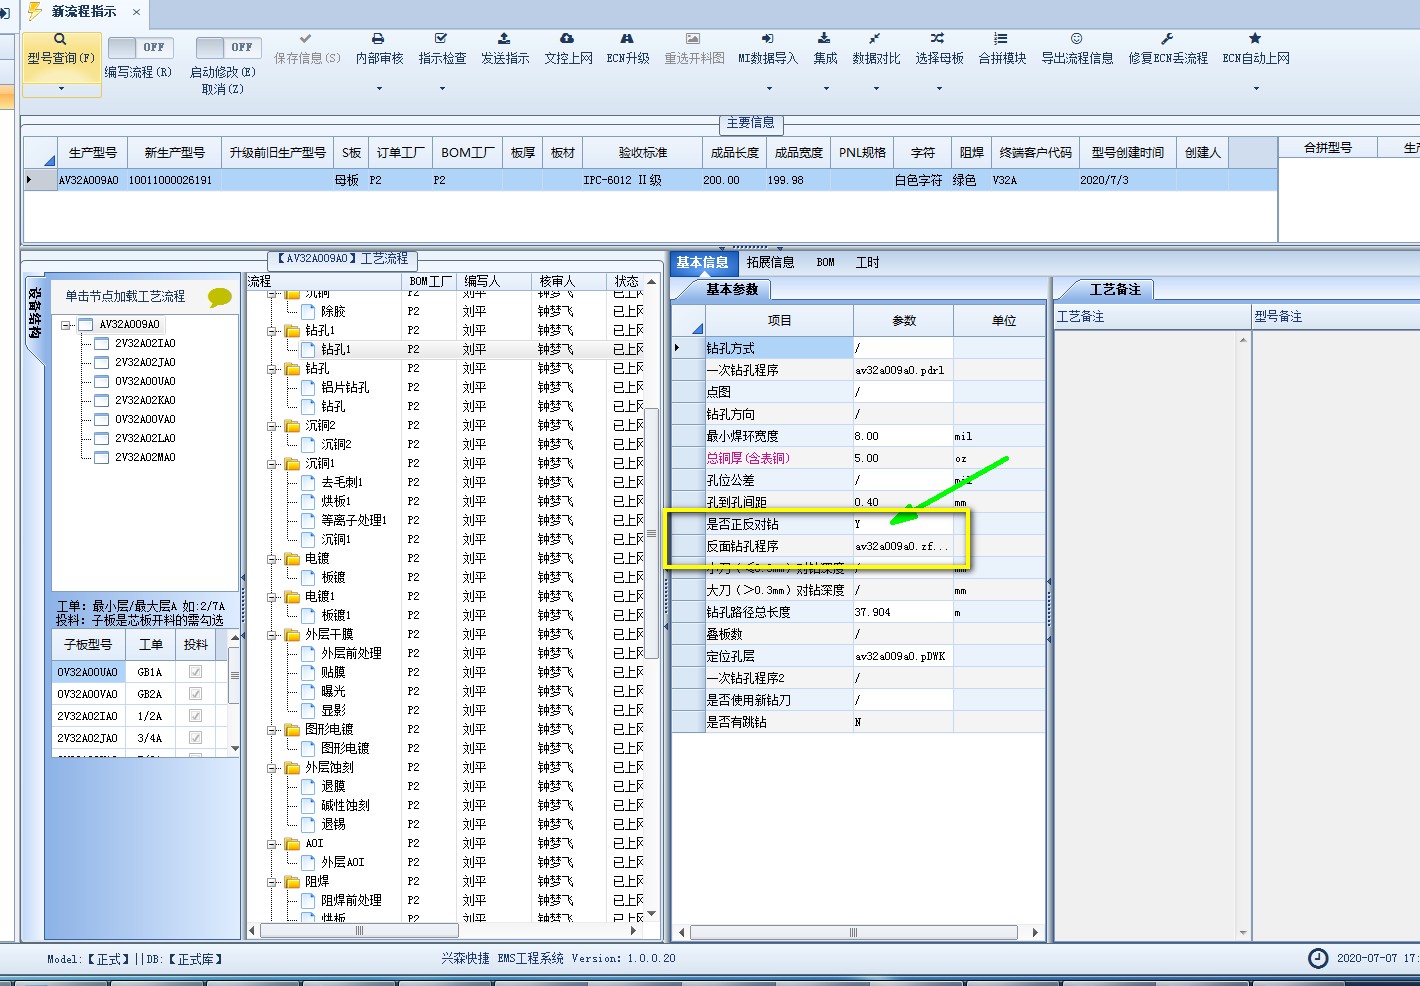
Task: Click the process tree vertical scrollbar
Action: pyautogui.click(x=651, y=532)
